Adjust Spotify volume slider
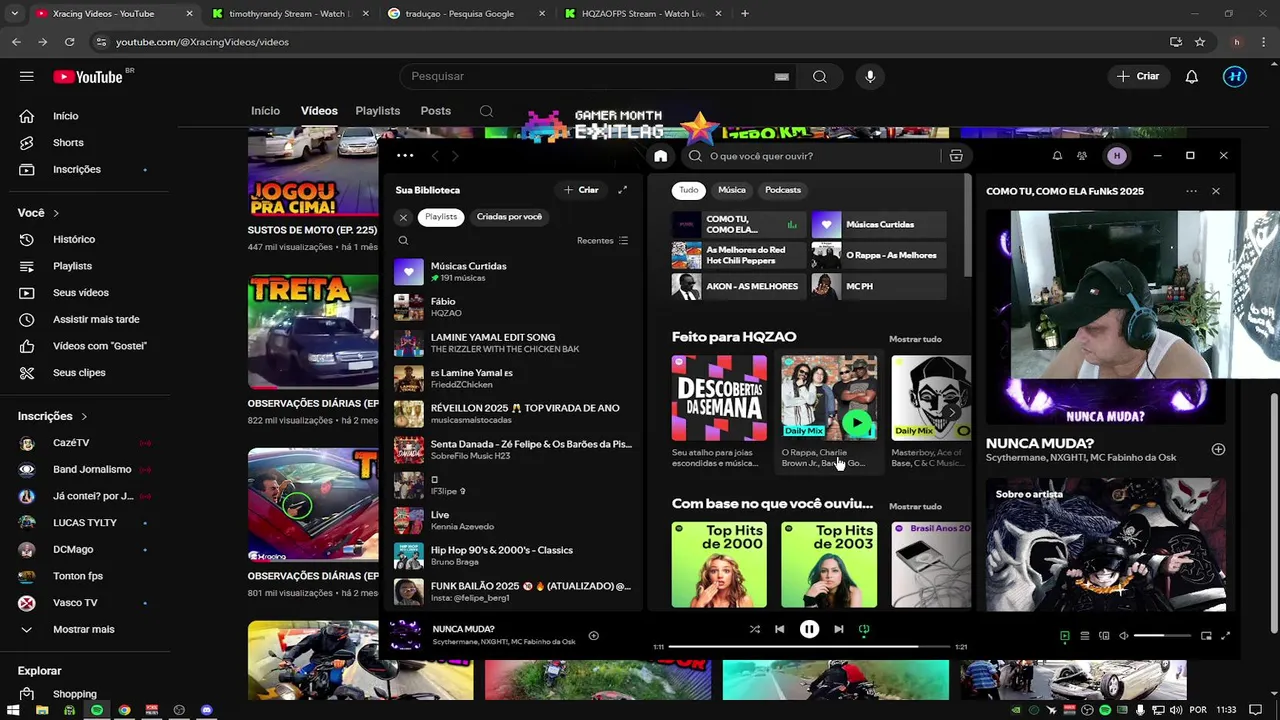The width and height of the screenshot is (1280, 720). pos(1163,636)
